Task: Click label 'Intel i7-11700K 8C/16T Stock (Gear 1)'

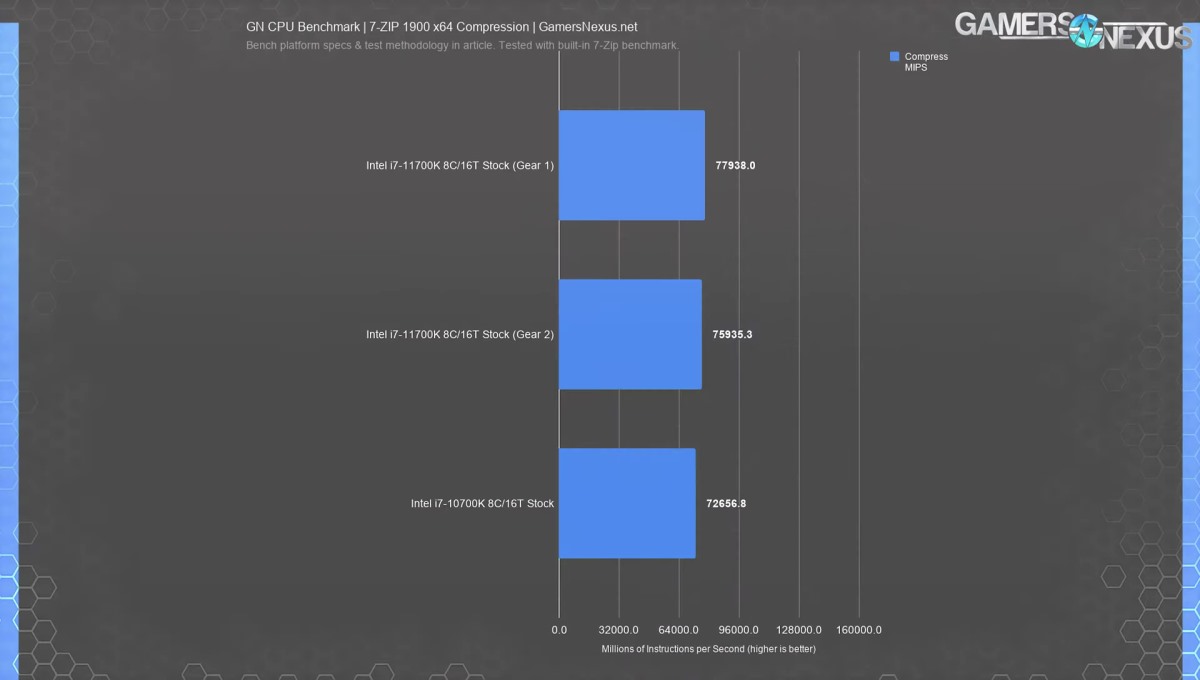Action: 460,166
